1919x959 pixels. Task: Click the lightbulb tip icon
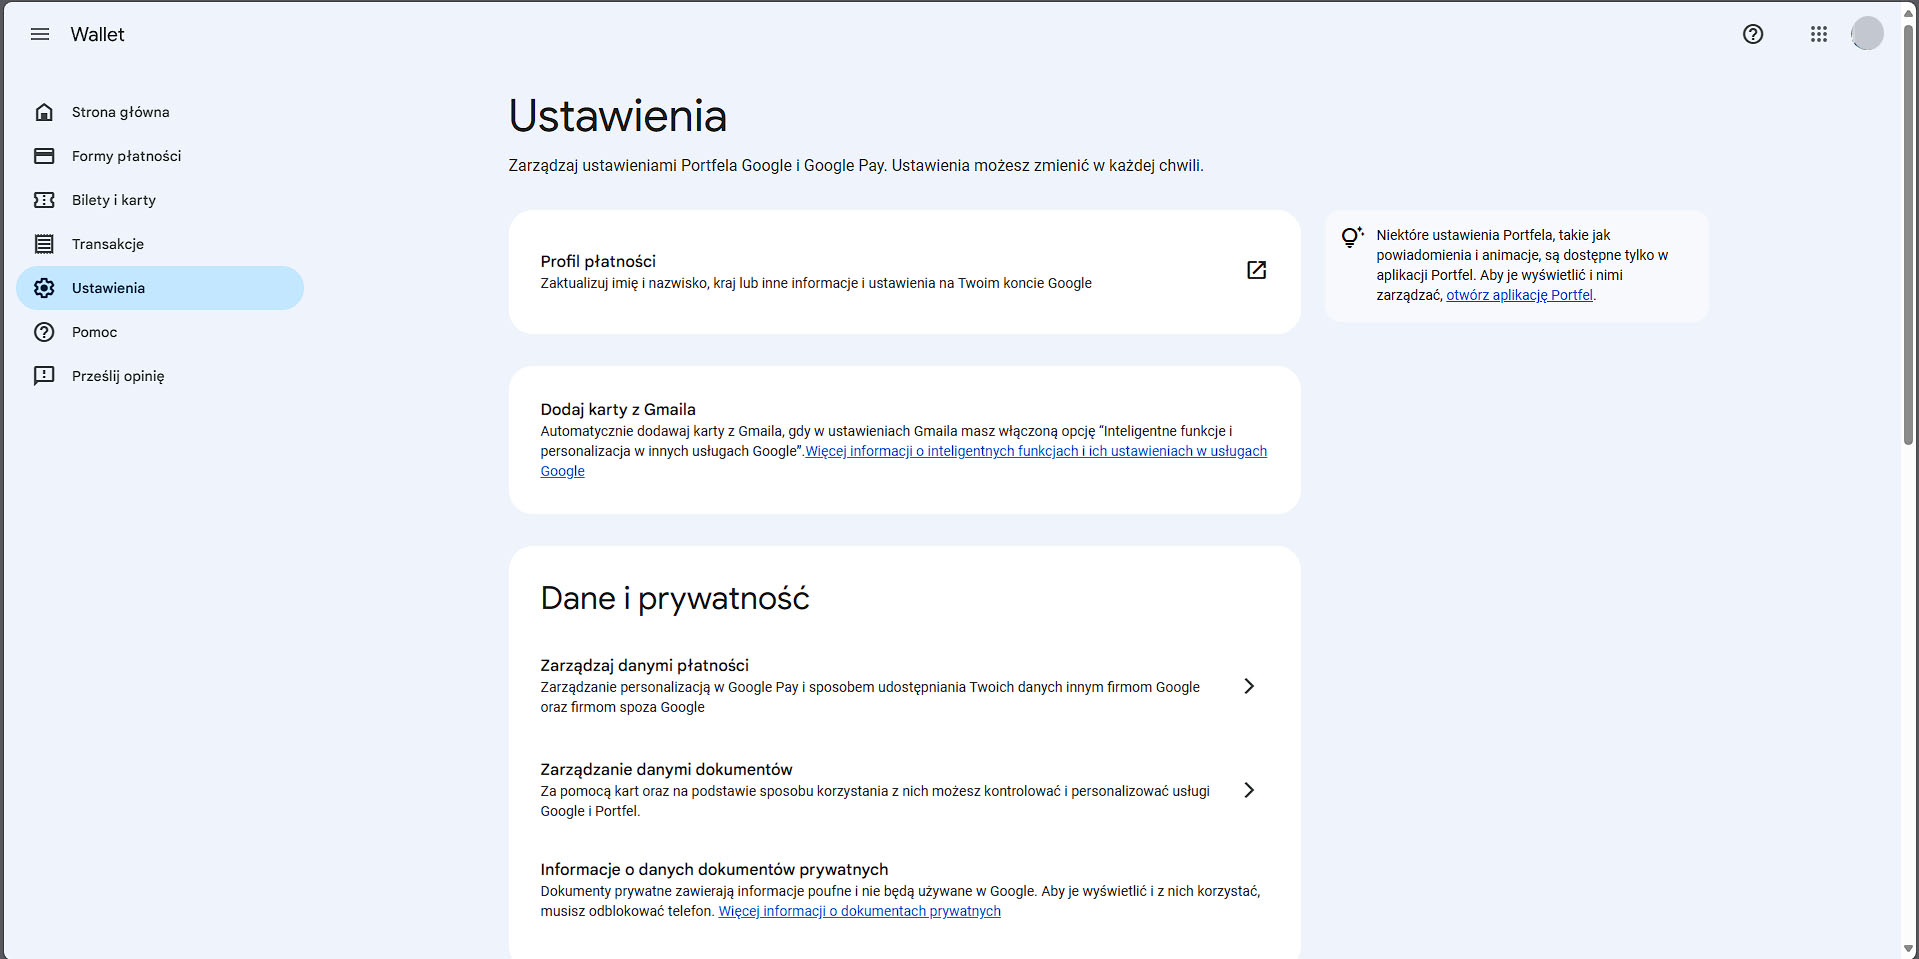(x=1352, y=237)
